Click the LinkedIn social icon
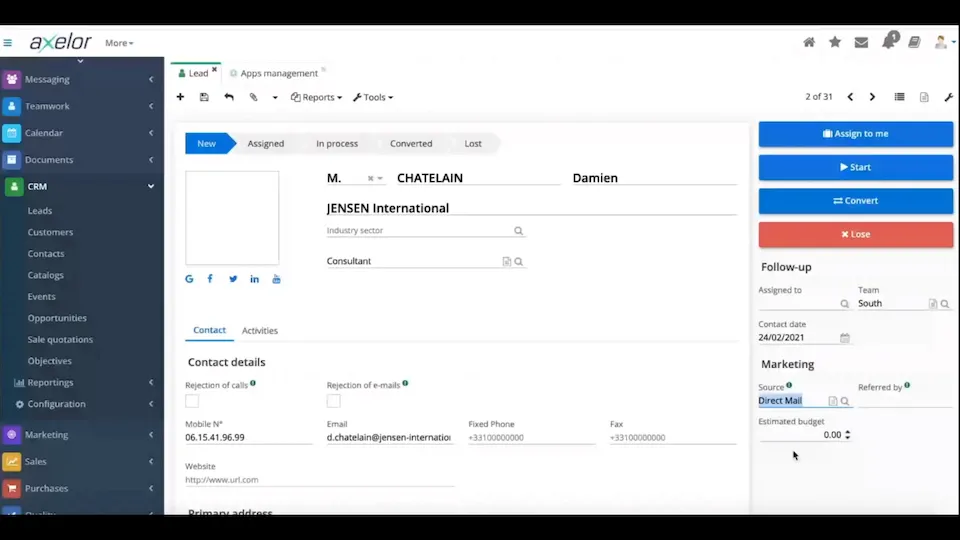960x540 pixels. click(x=254, y=279)
